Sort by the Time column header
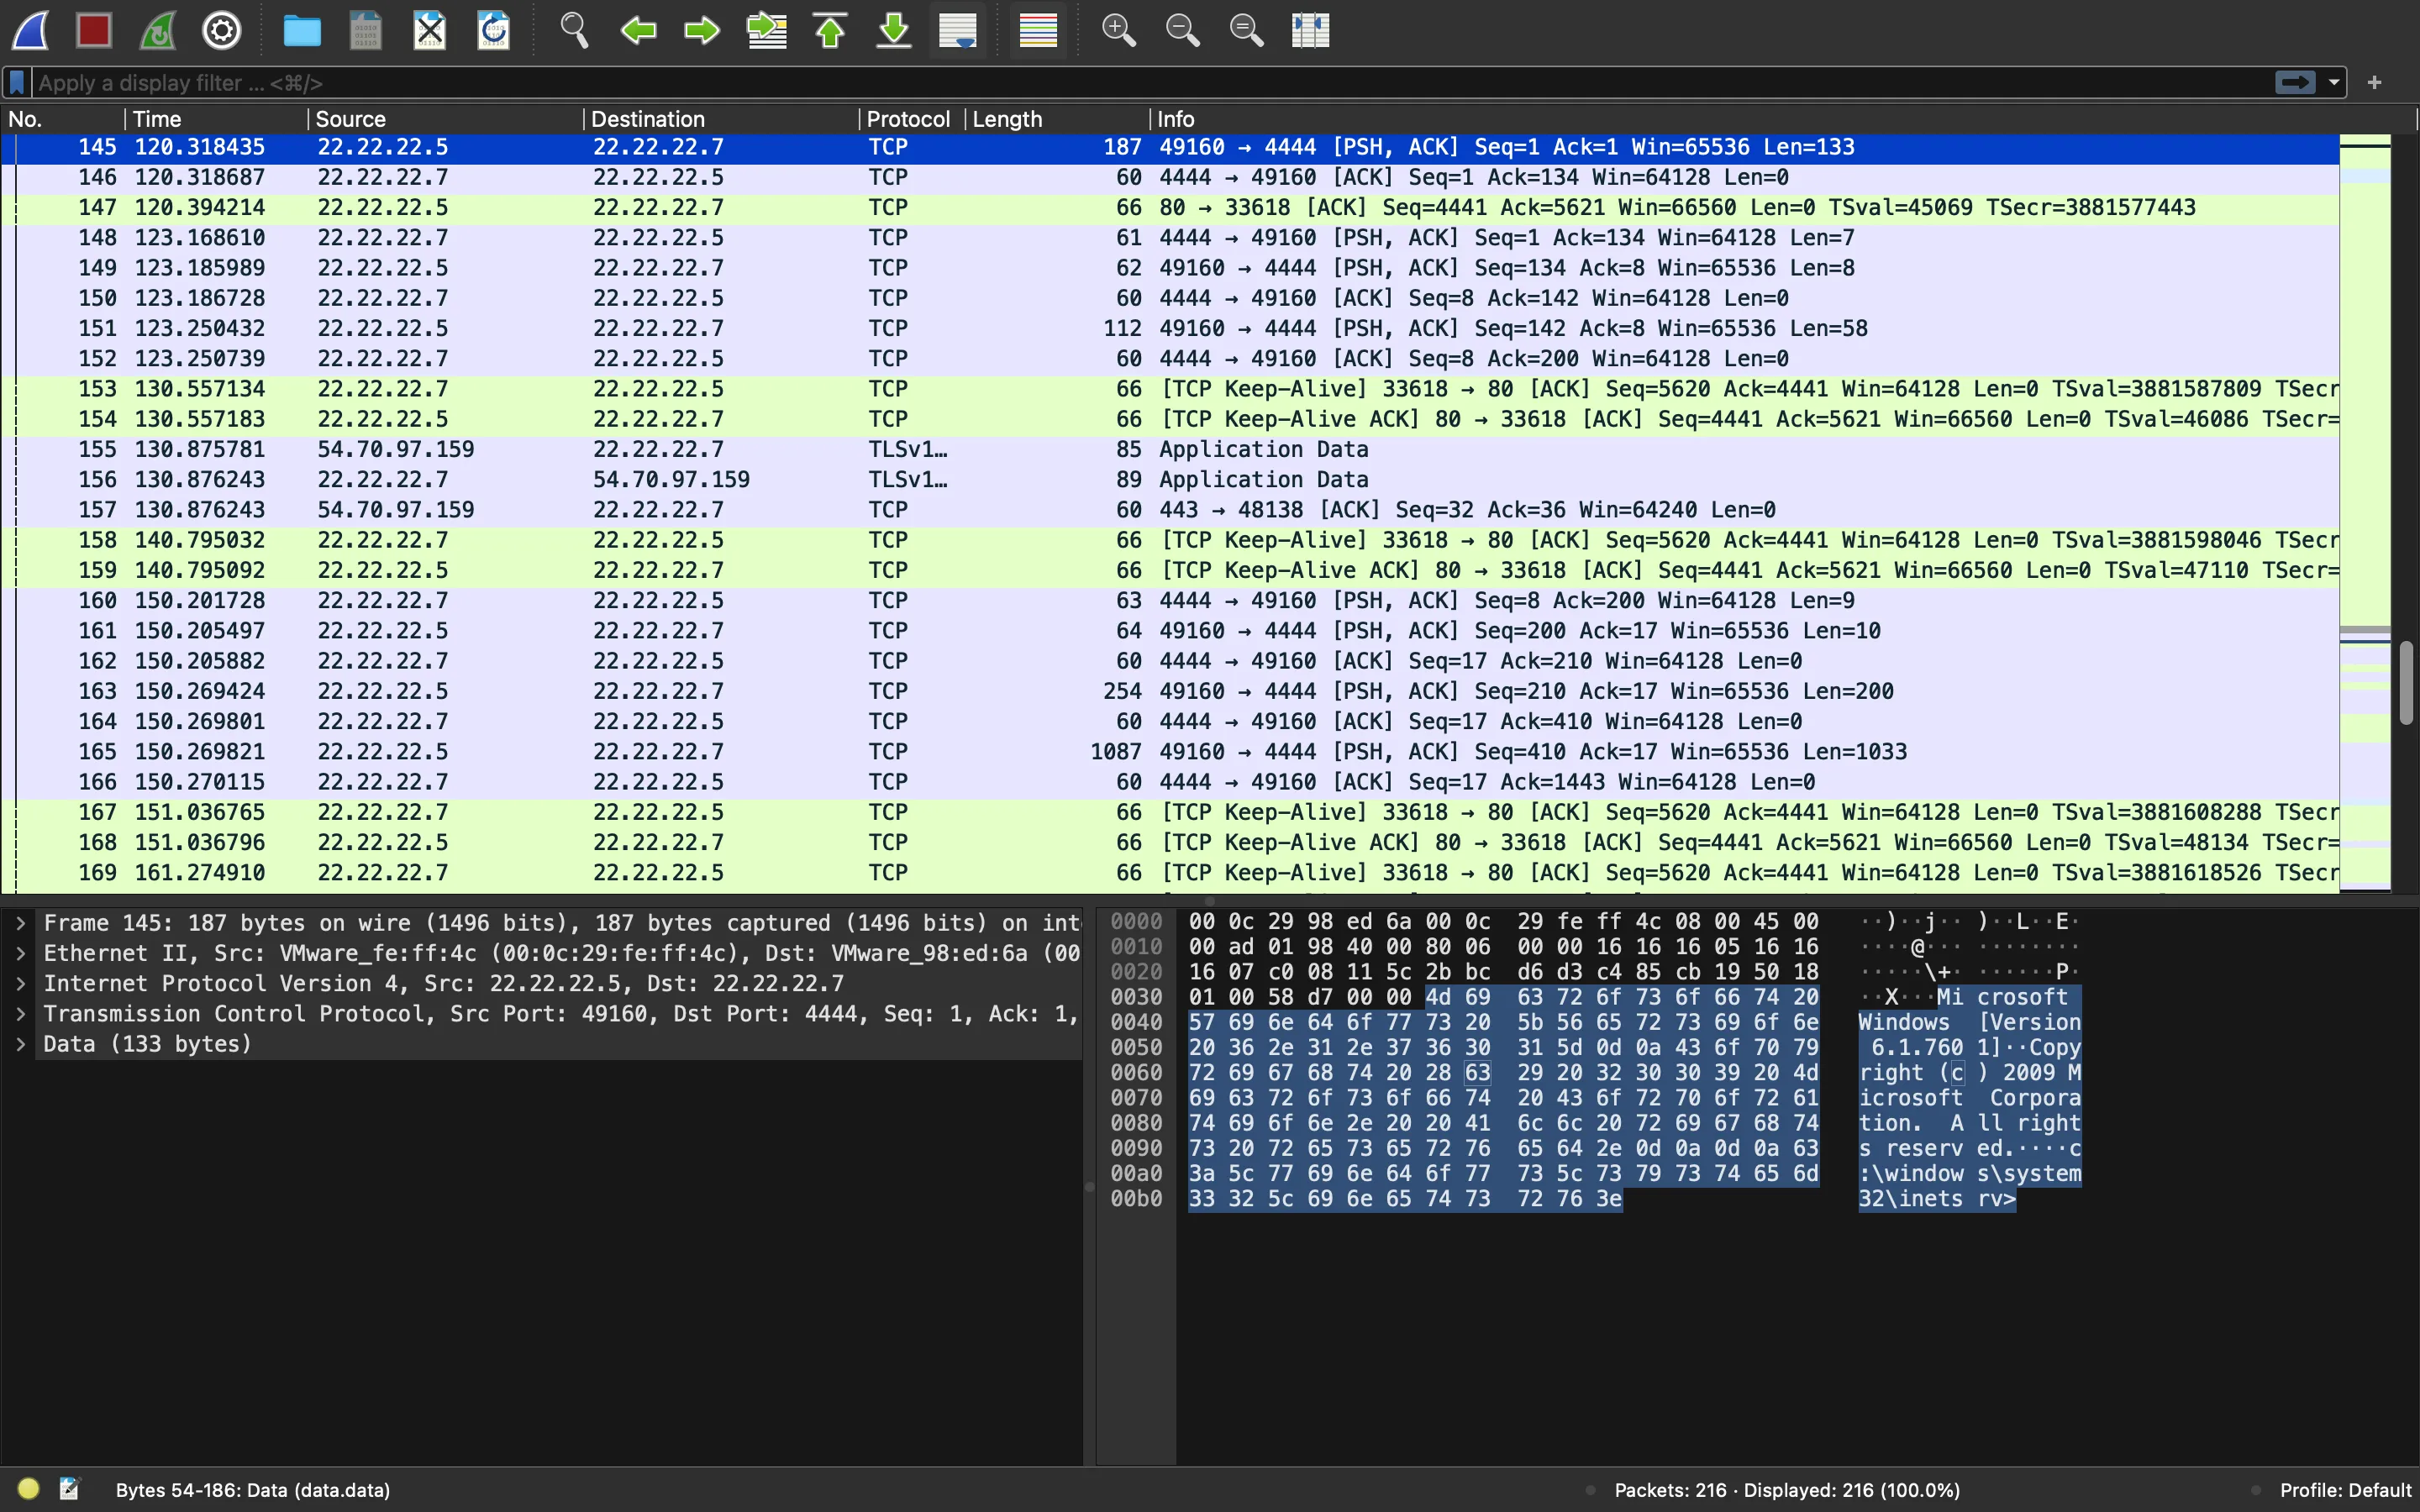The width and height of the screenshot is (2420, 1512). pos(215,119)
